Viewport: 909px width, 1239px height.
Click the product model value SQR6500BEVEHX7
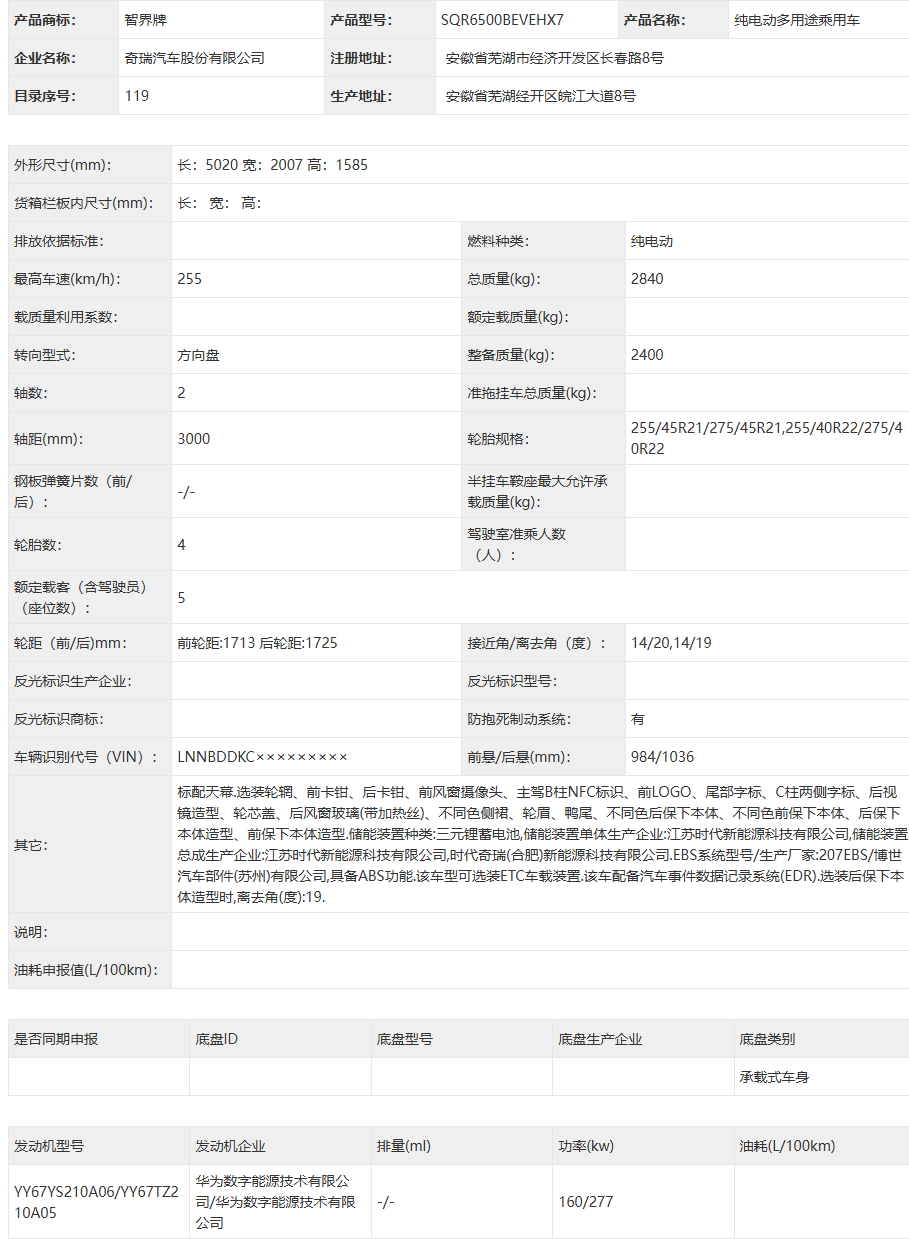point(502,20)
